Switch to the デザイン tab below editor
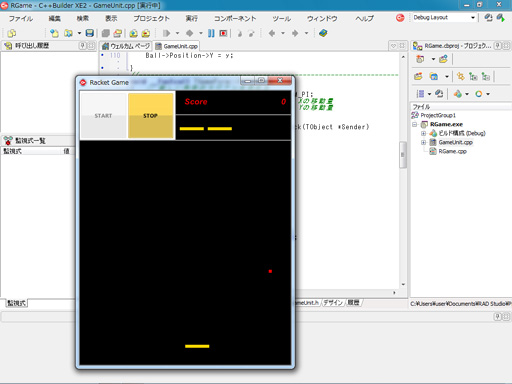The width and height of the screenshot is (512, 384). pos(333,302)
